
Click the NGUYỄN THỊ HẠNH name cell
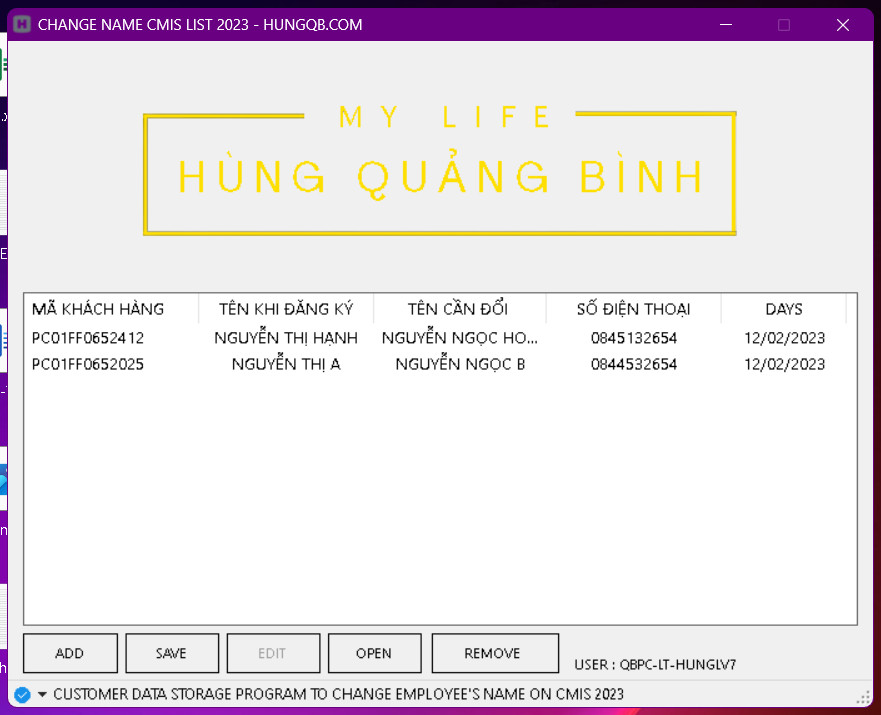[286, 338]
